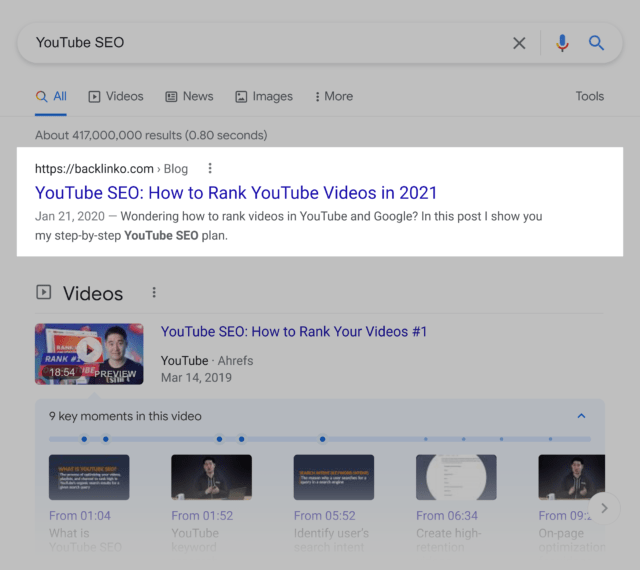Switch to the Videos search tab
This screenshot has height=570, width=640.
tap(115, 97)
